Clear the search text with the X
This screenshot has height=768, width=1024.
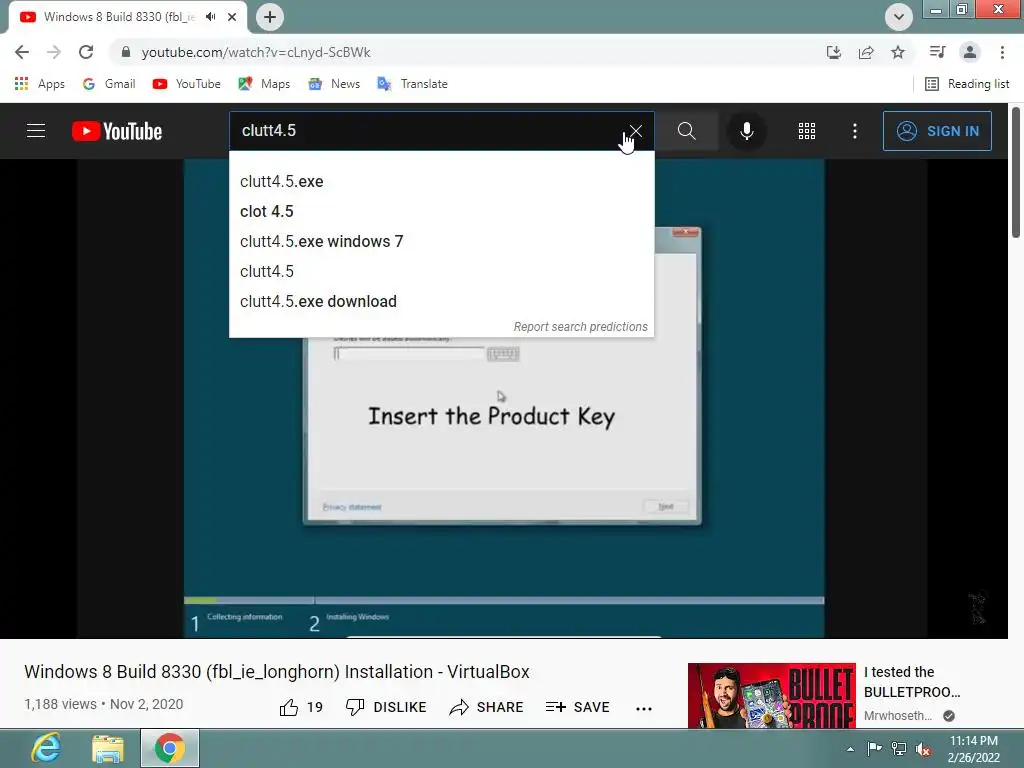click(x=635, y=131)
